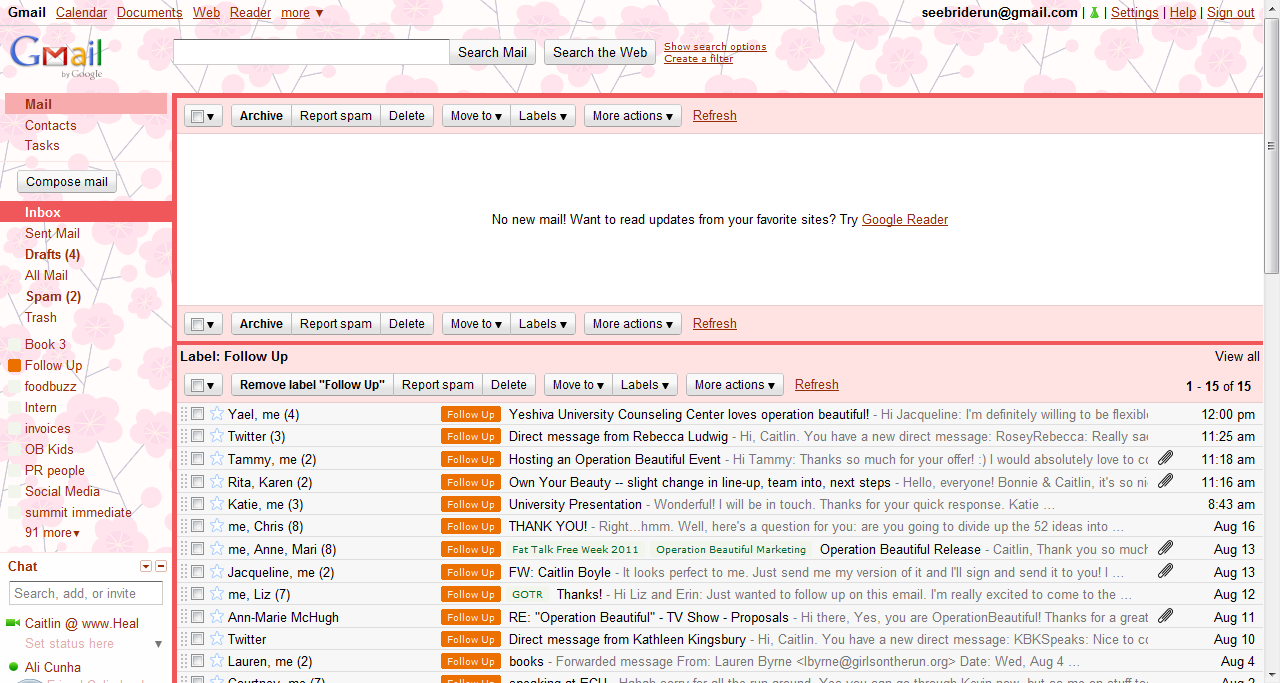Click the chat 'Search, add, or invite' box
This screenshot has height=683, width=1280.
coord(86,593)
